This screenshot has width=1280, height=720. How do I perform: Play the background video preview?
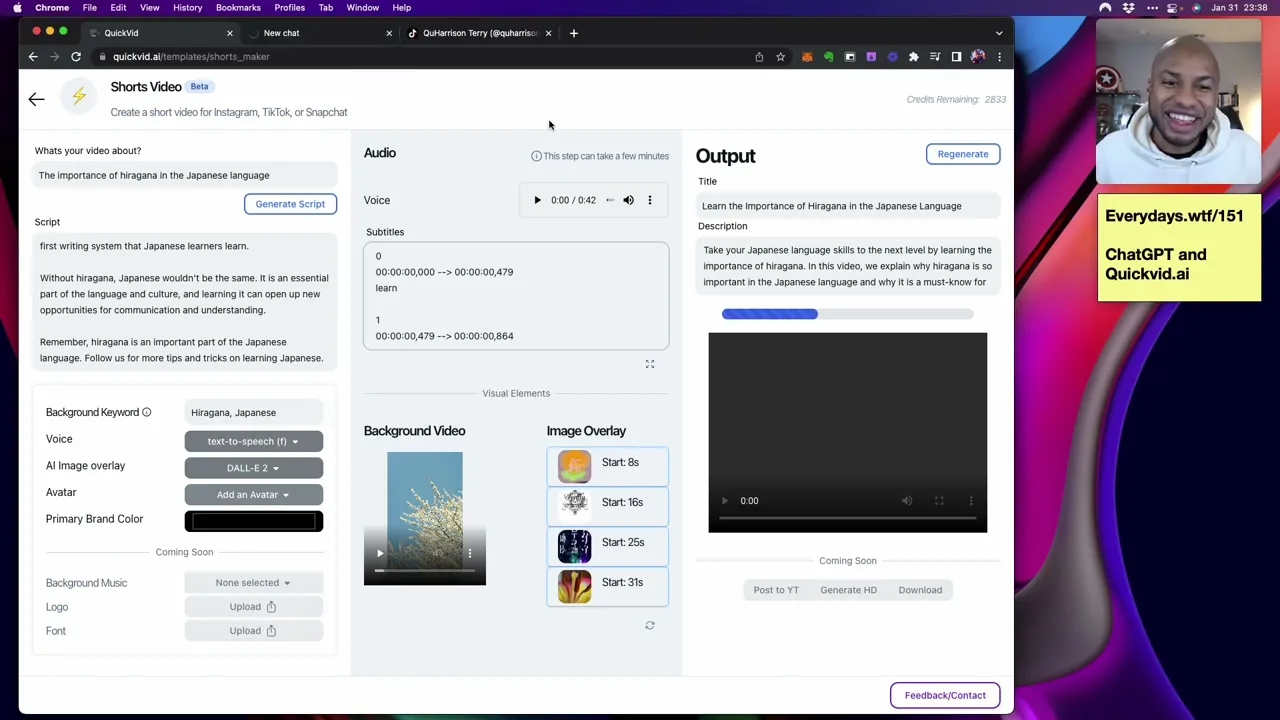379,553
